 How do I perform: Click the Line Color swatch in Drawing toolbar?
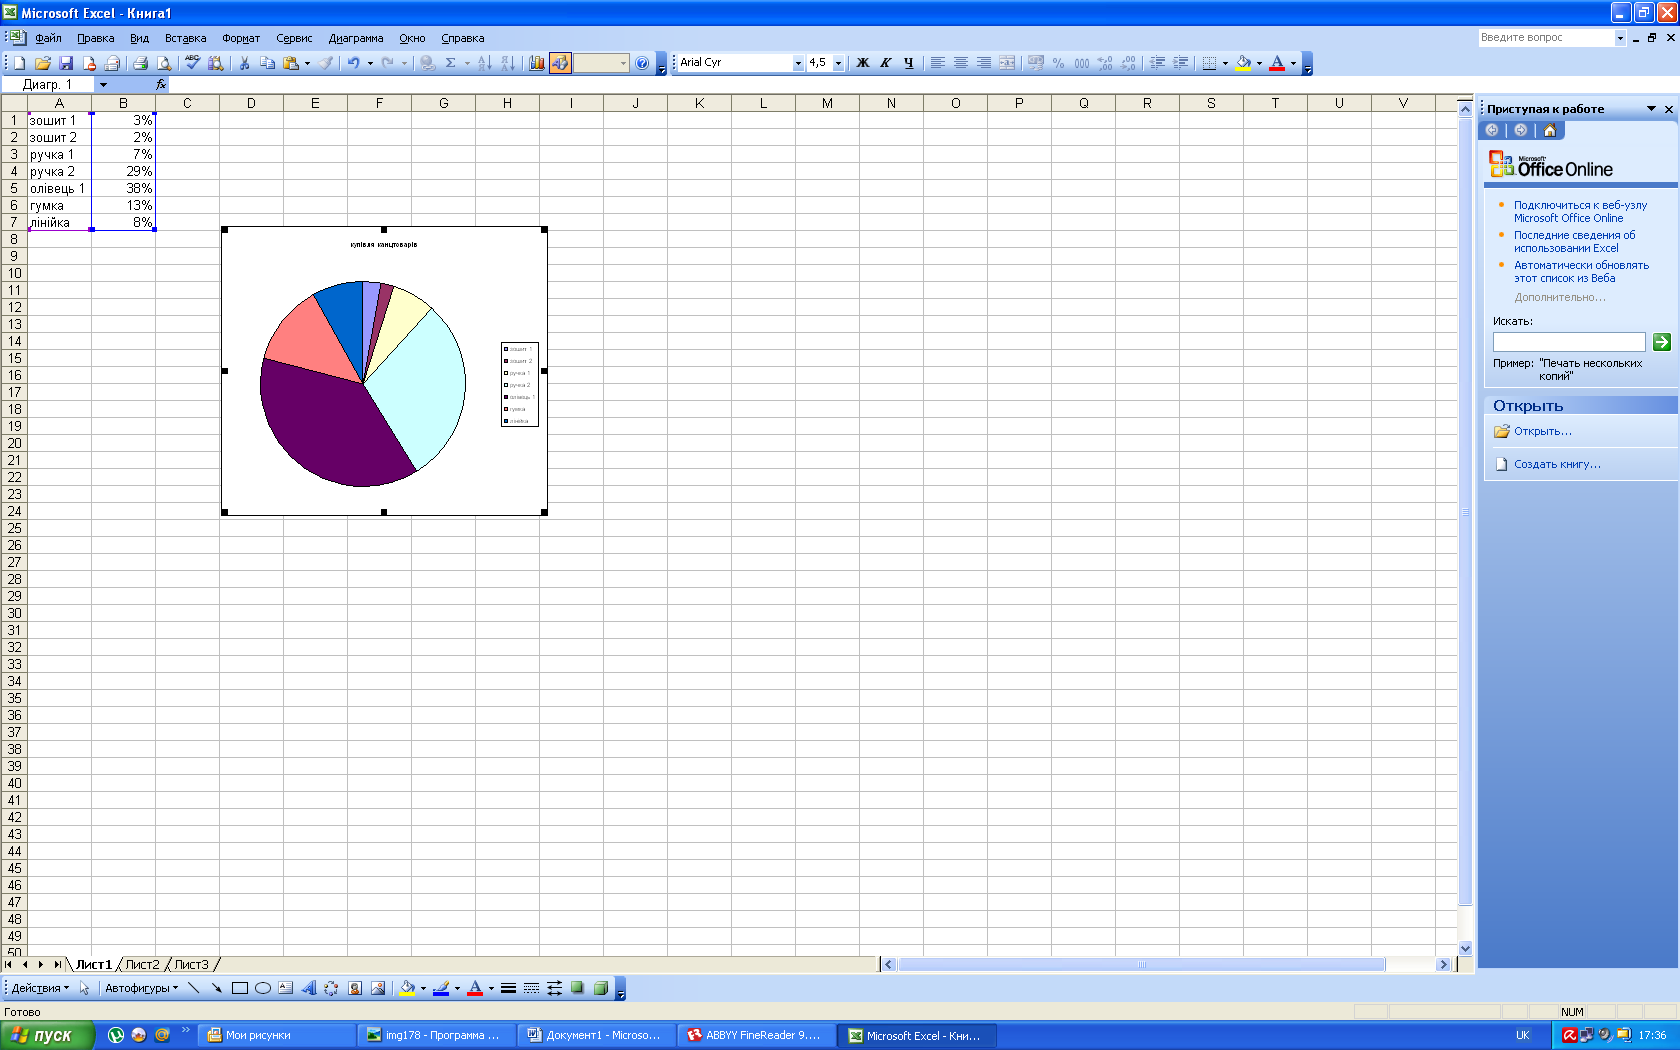(x=441, y=988)
